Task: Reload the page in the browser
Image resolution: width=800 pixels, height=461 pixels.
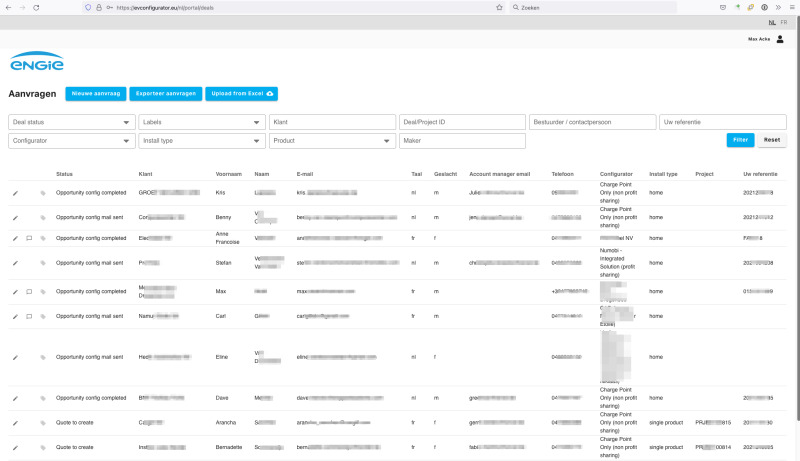Action: click(x=51, y=7)
